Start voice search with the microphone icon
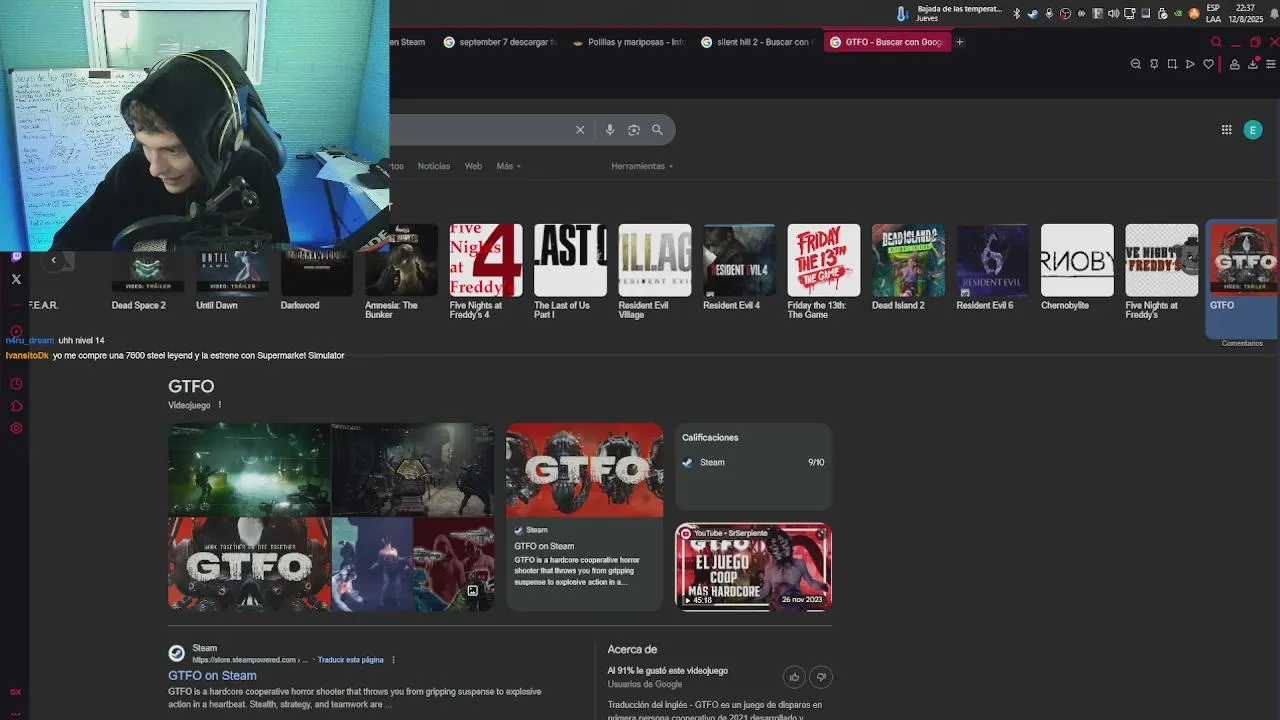The width and height of the screenshot is (1280, 720). click(609, 130)
